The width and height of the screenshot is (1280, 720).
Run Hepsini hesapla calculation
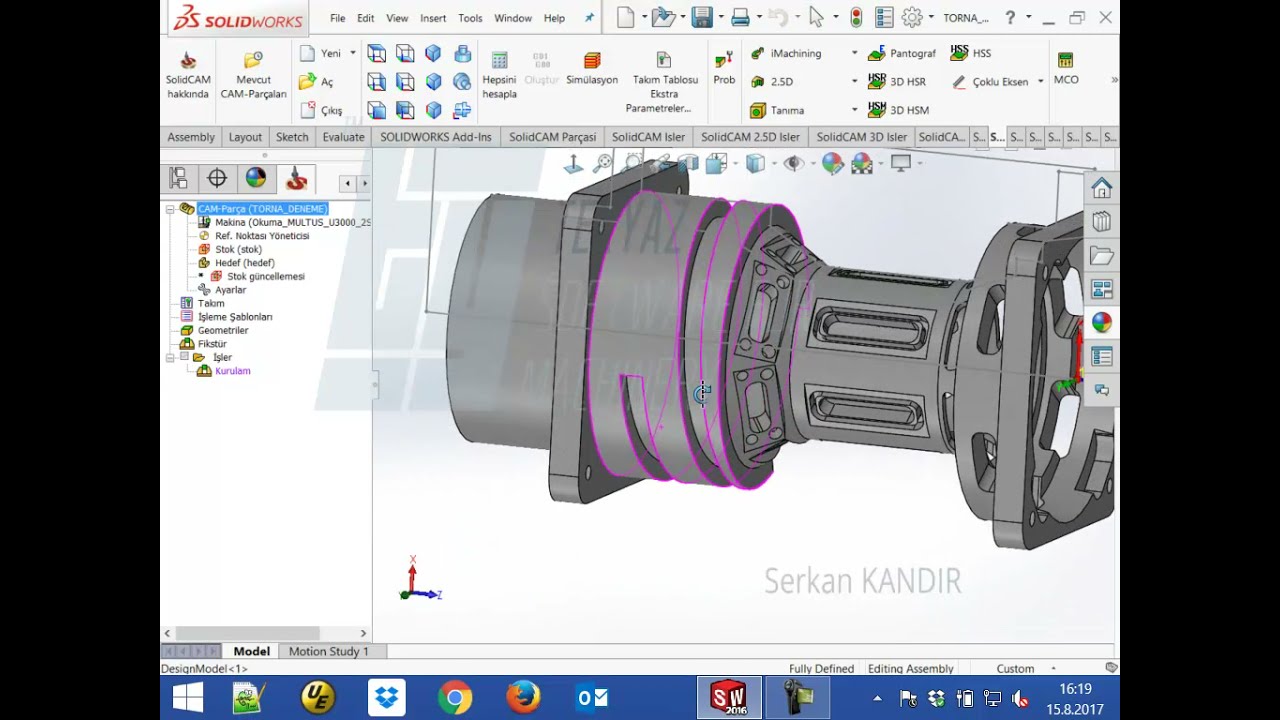(x=499, y=75)
